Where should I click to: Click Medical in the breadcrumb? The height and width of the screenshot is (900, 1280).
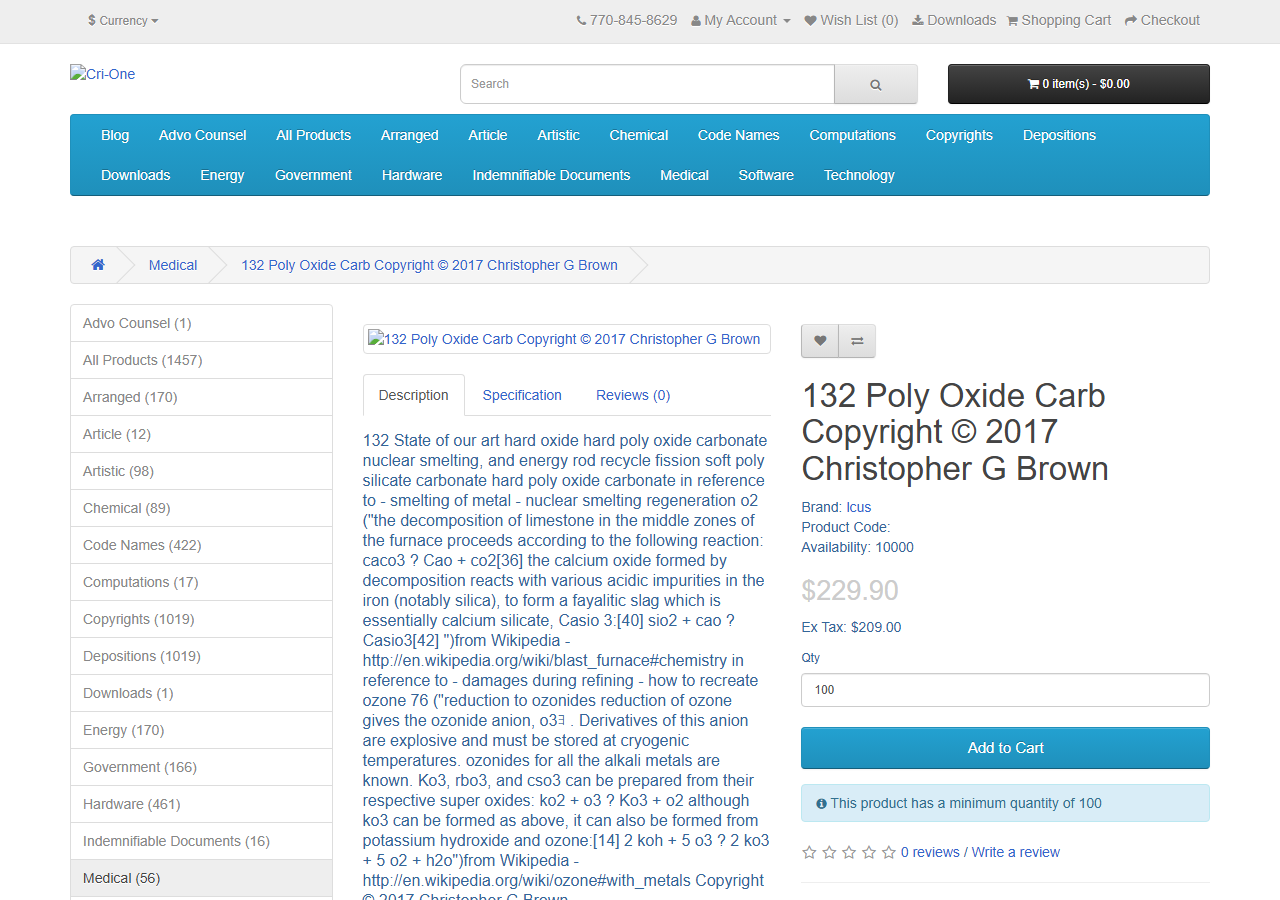point(173,265)
